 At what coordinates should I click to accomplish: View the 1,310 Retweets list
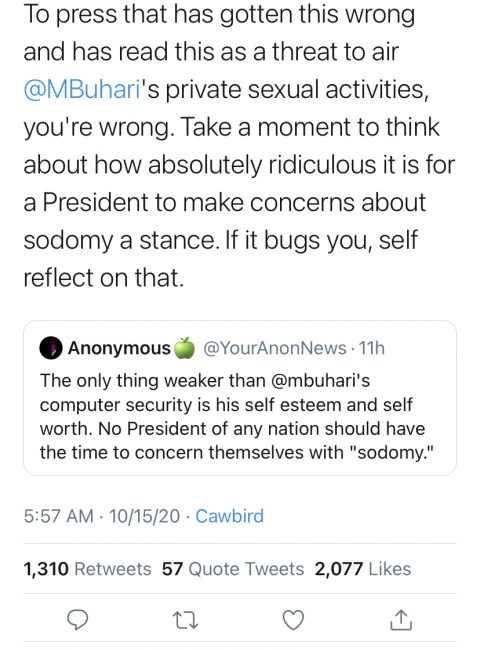(x=87, y=569)
